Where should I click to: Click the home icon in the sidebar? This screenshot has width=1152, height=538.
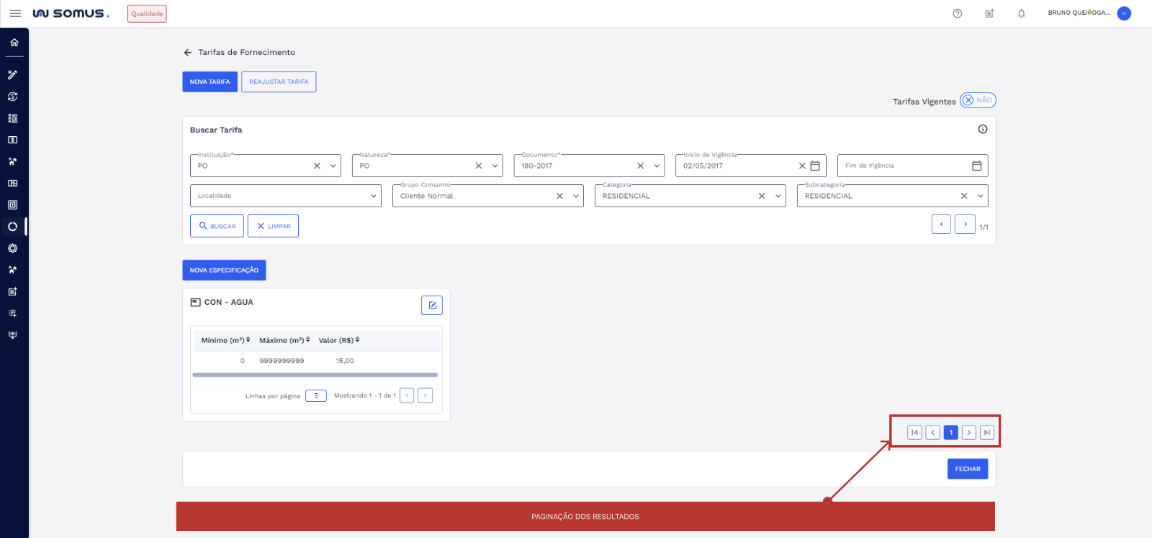coord(13,42)
